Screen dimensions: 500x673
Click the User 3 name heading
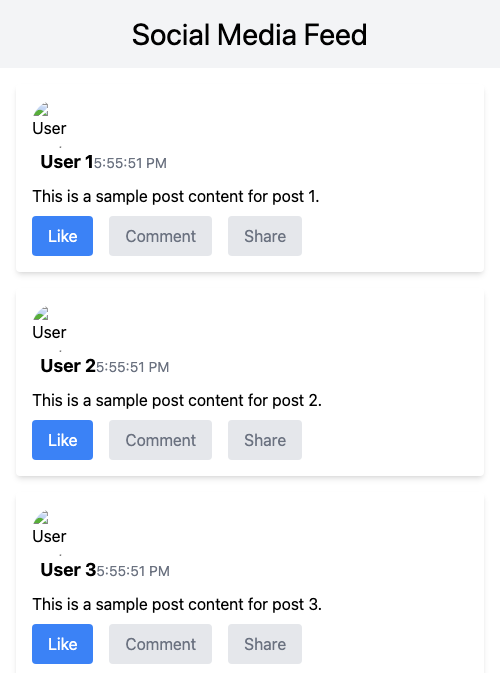click(68, 570)
